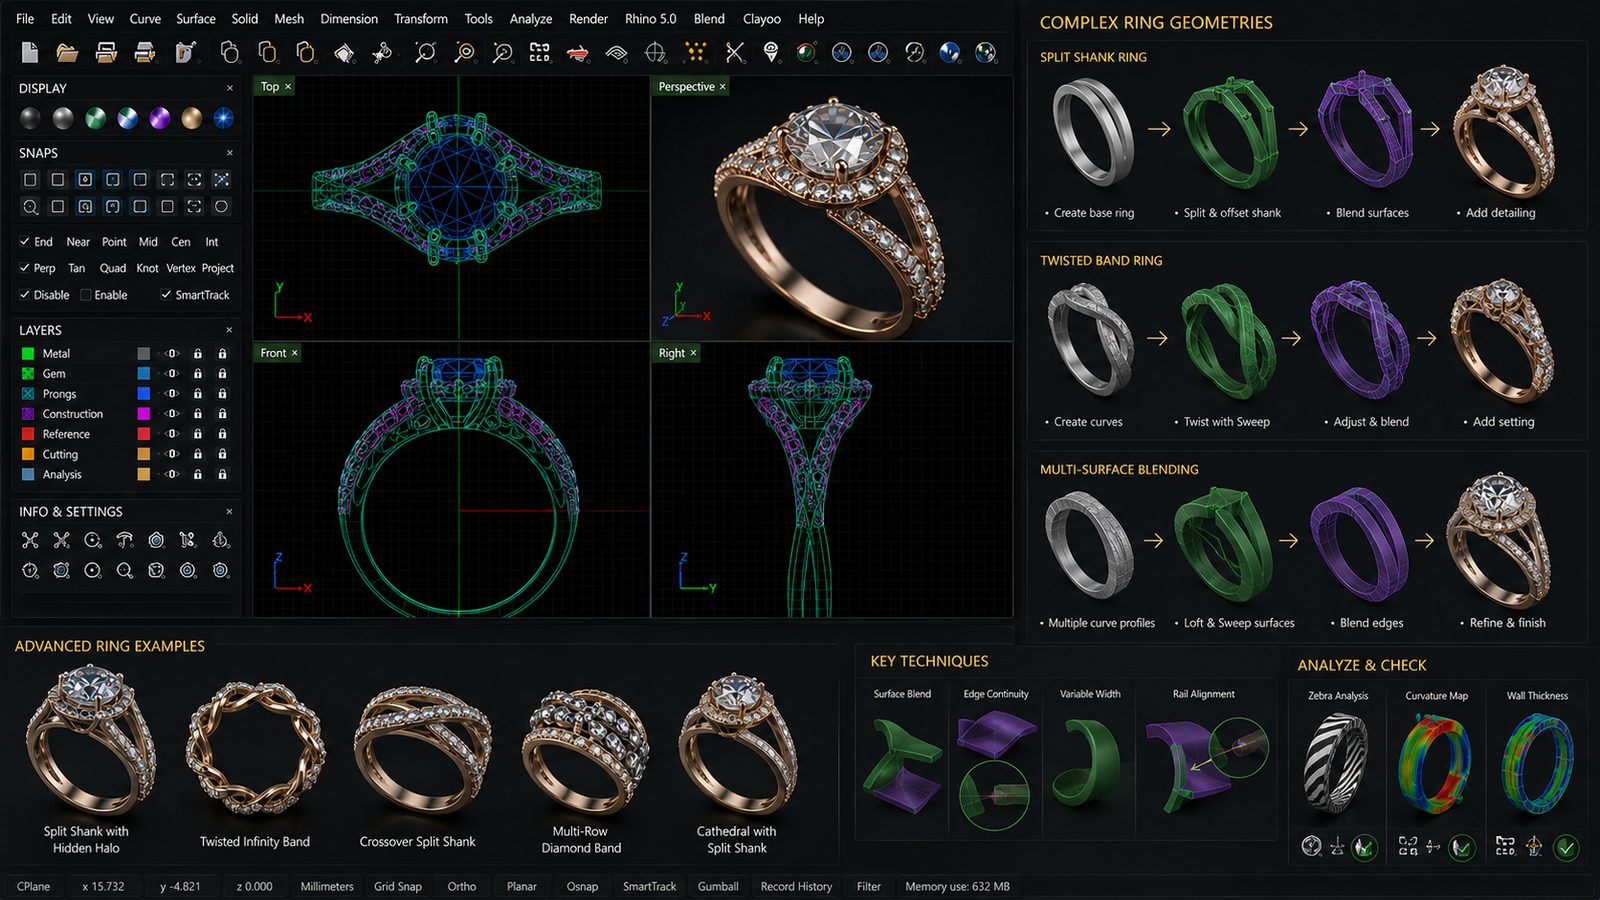The height and width of the screenshot is (900, 1600).
Task: Close the Display panel
Action: pyautogui.click(x=229, y=88)
